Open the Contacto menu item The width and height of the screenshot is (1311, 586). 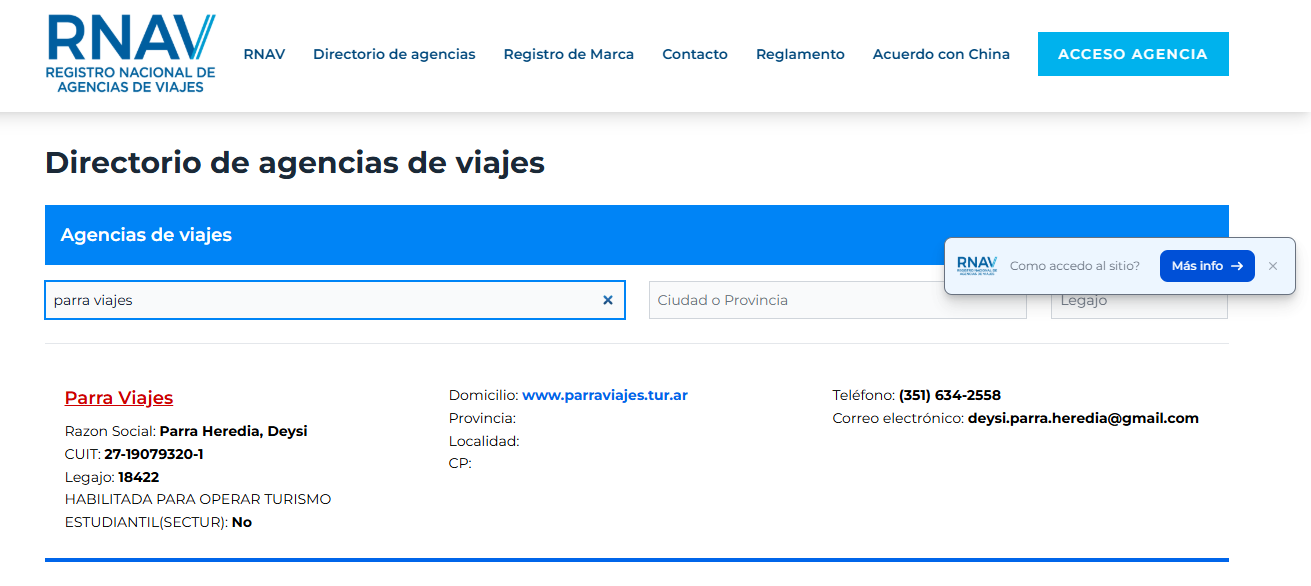coord(695,54)
